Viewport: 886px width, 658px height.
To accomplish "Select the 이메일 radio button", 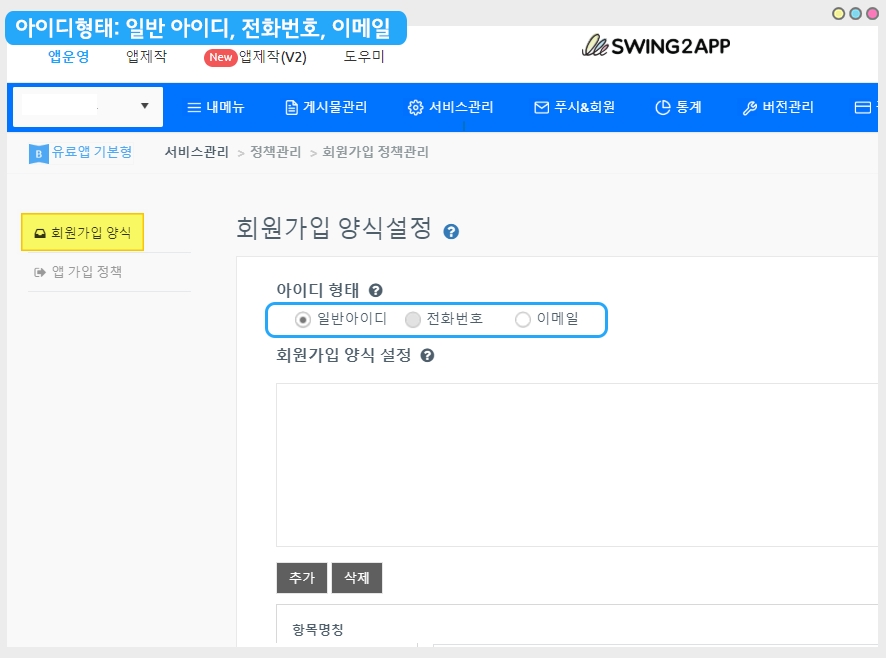I will click(x=523, y=320).
